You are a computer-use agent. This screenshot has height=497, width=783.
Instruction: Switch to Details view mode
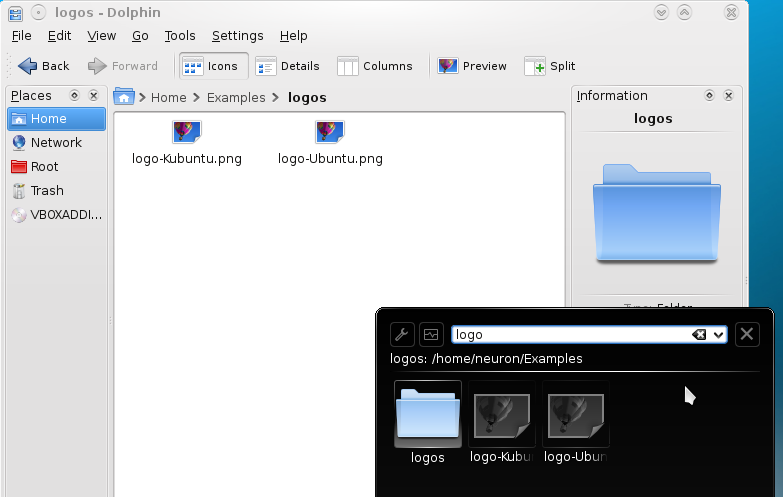pos(287,66)
